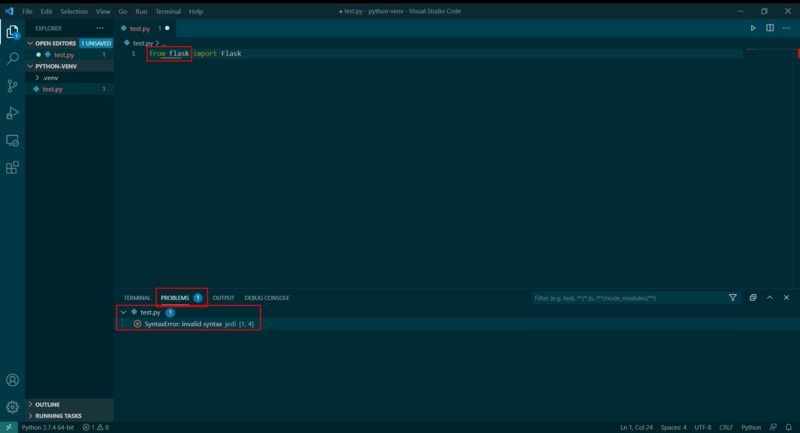Open the Selection menu
The width and height of the screenshot is (800, 433).
click(74, 11)
